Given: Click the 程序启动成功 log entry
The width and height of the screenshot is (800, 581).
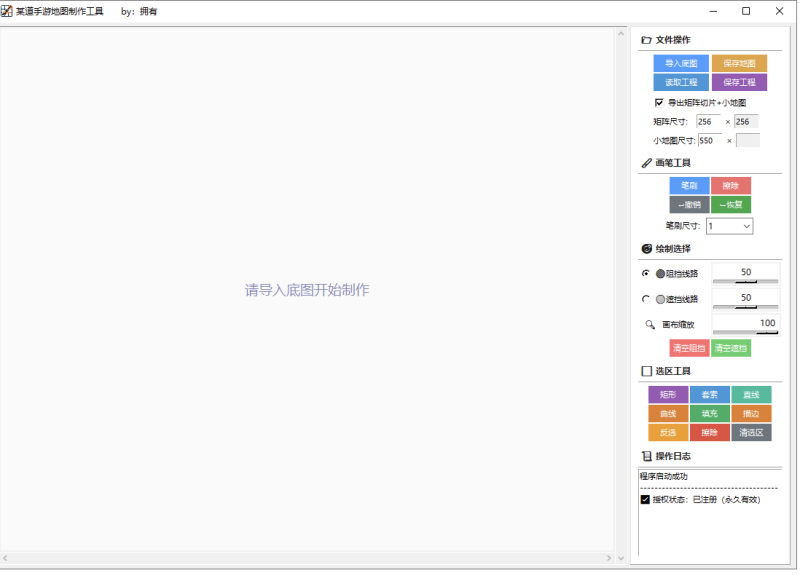Looking at the screenshot, I should pos(664,476).
